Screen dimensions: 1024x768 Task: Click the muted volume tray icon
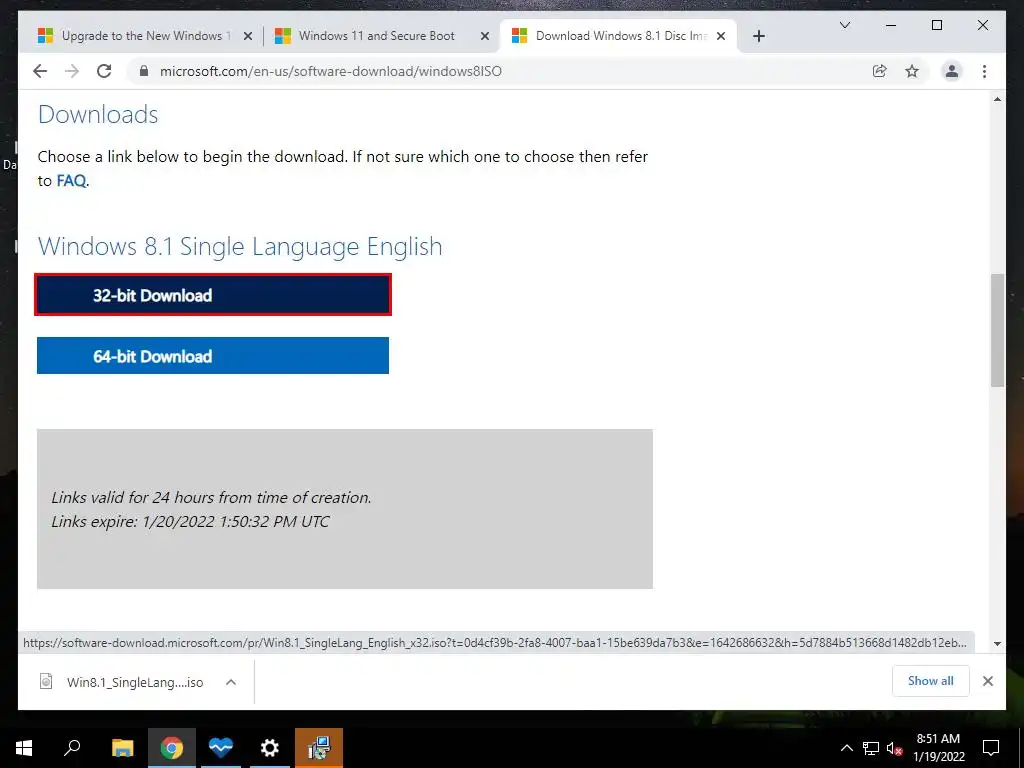point(895,748)
